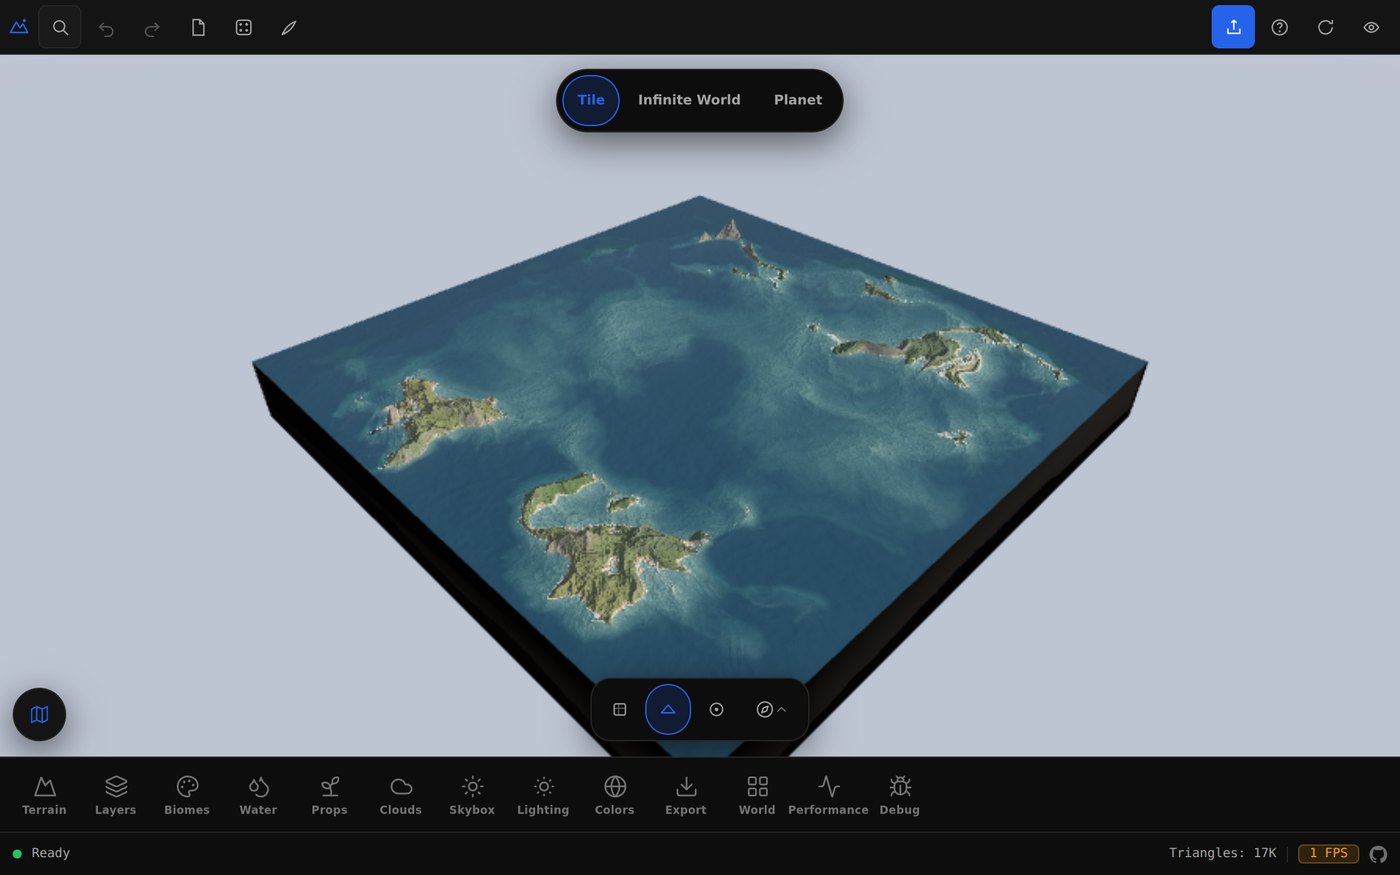The width and height of the screenshot is (1400, 875).
Task: Open the Biomes panel tab
Action: click(187, 795)
